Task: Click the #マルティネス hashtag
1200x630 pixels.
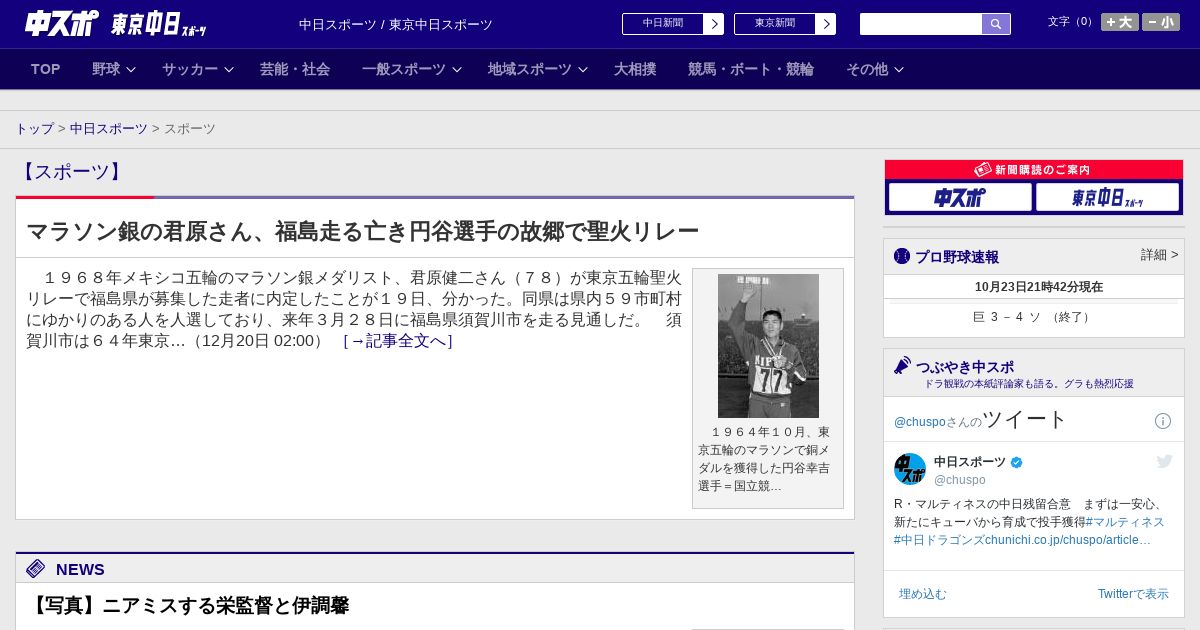Action: pyautogui.click(x=1125, y=522)
